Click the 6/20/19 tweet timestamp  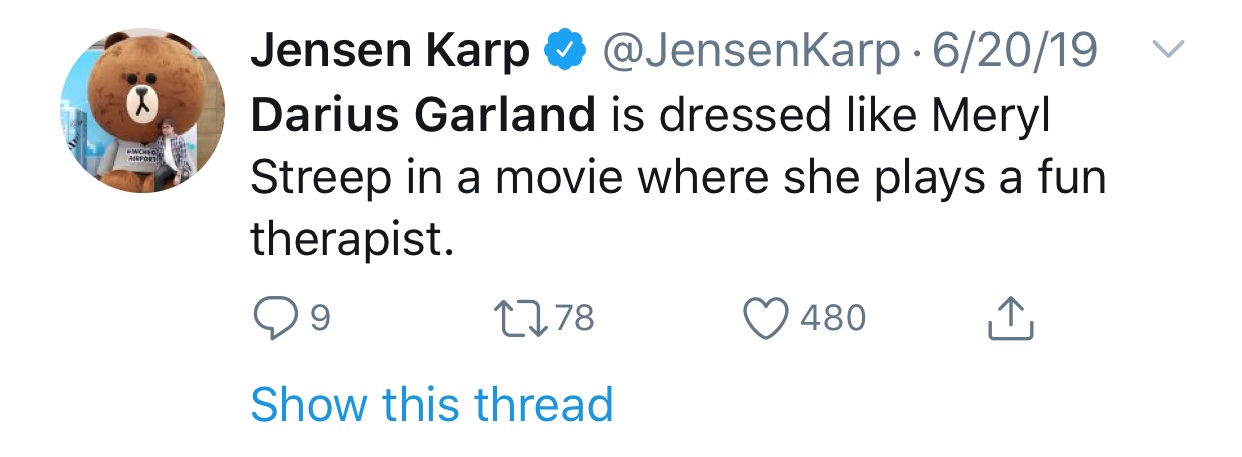(x=1013, y=51)
